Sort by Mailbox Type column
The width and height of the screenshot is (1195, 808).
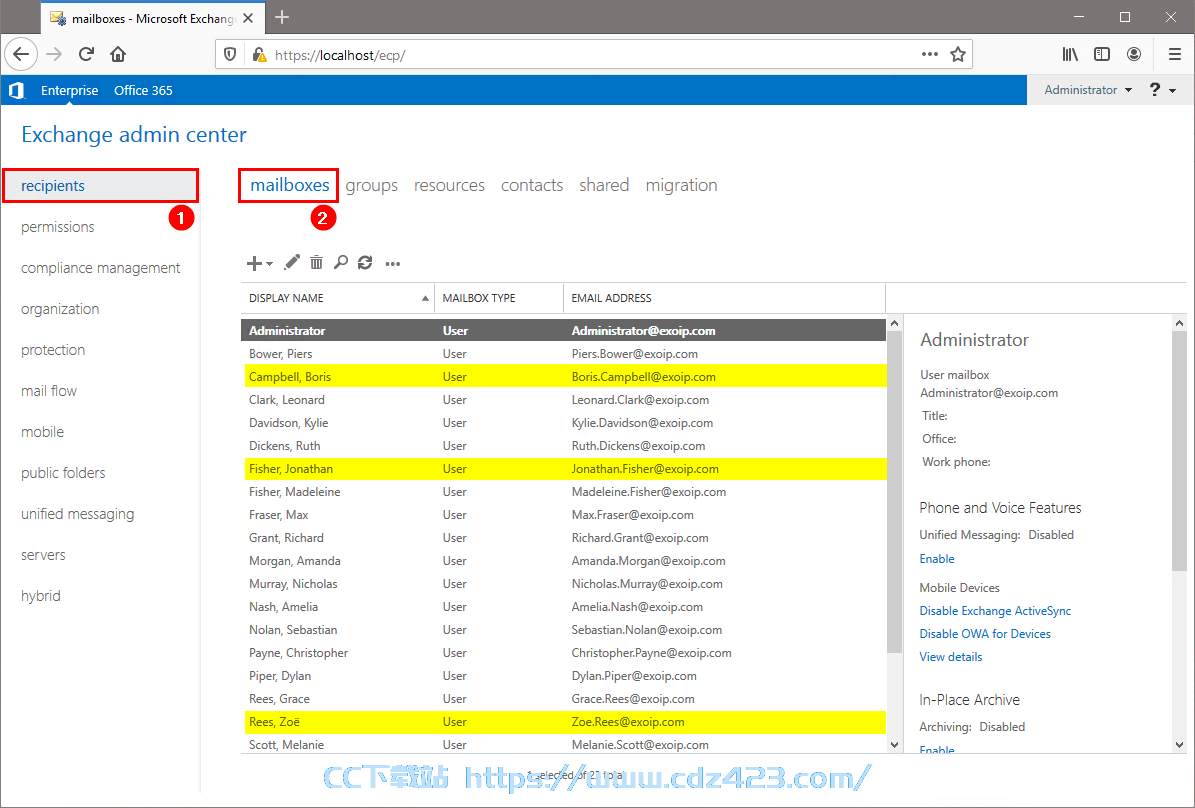pyautogui.click(x=498, y=298)
